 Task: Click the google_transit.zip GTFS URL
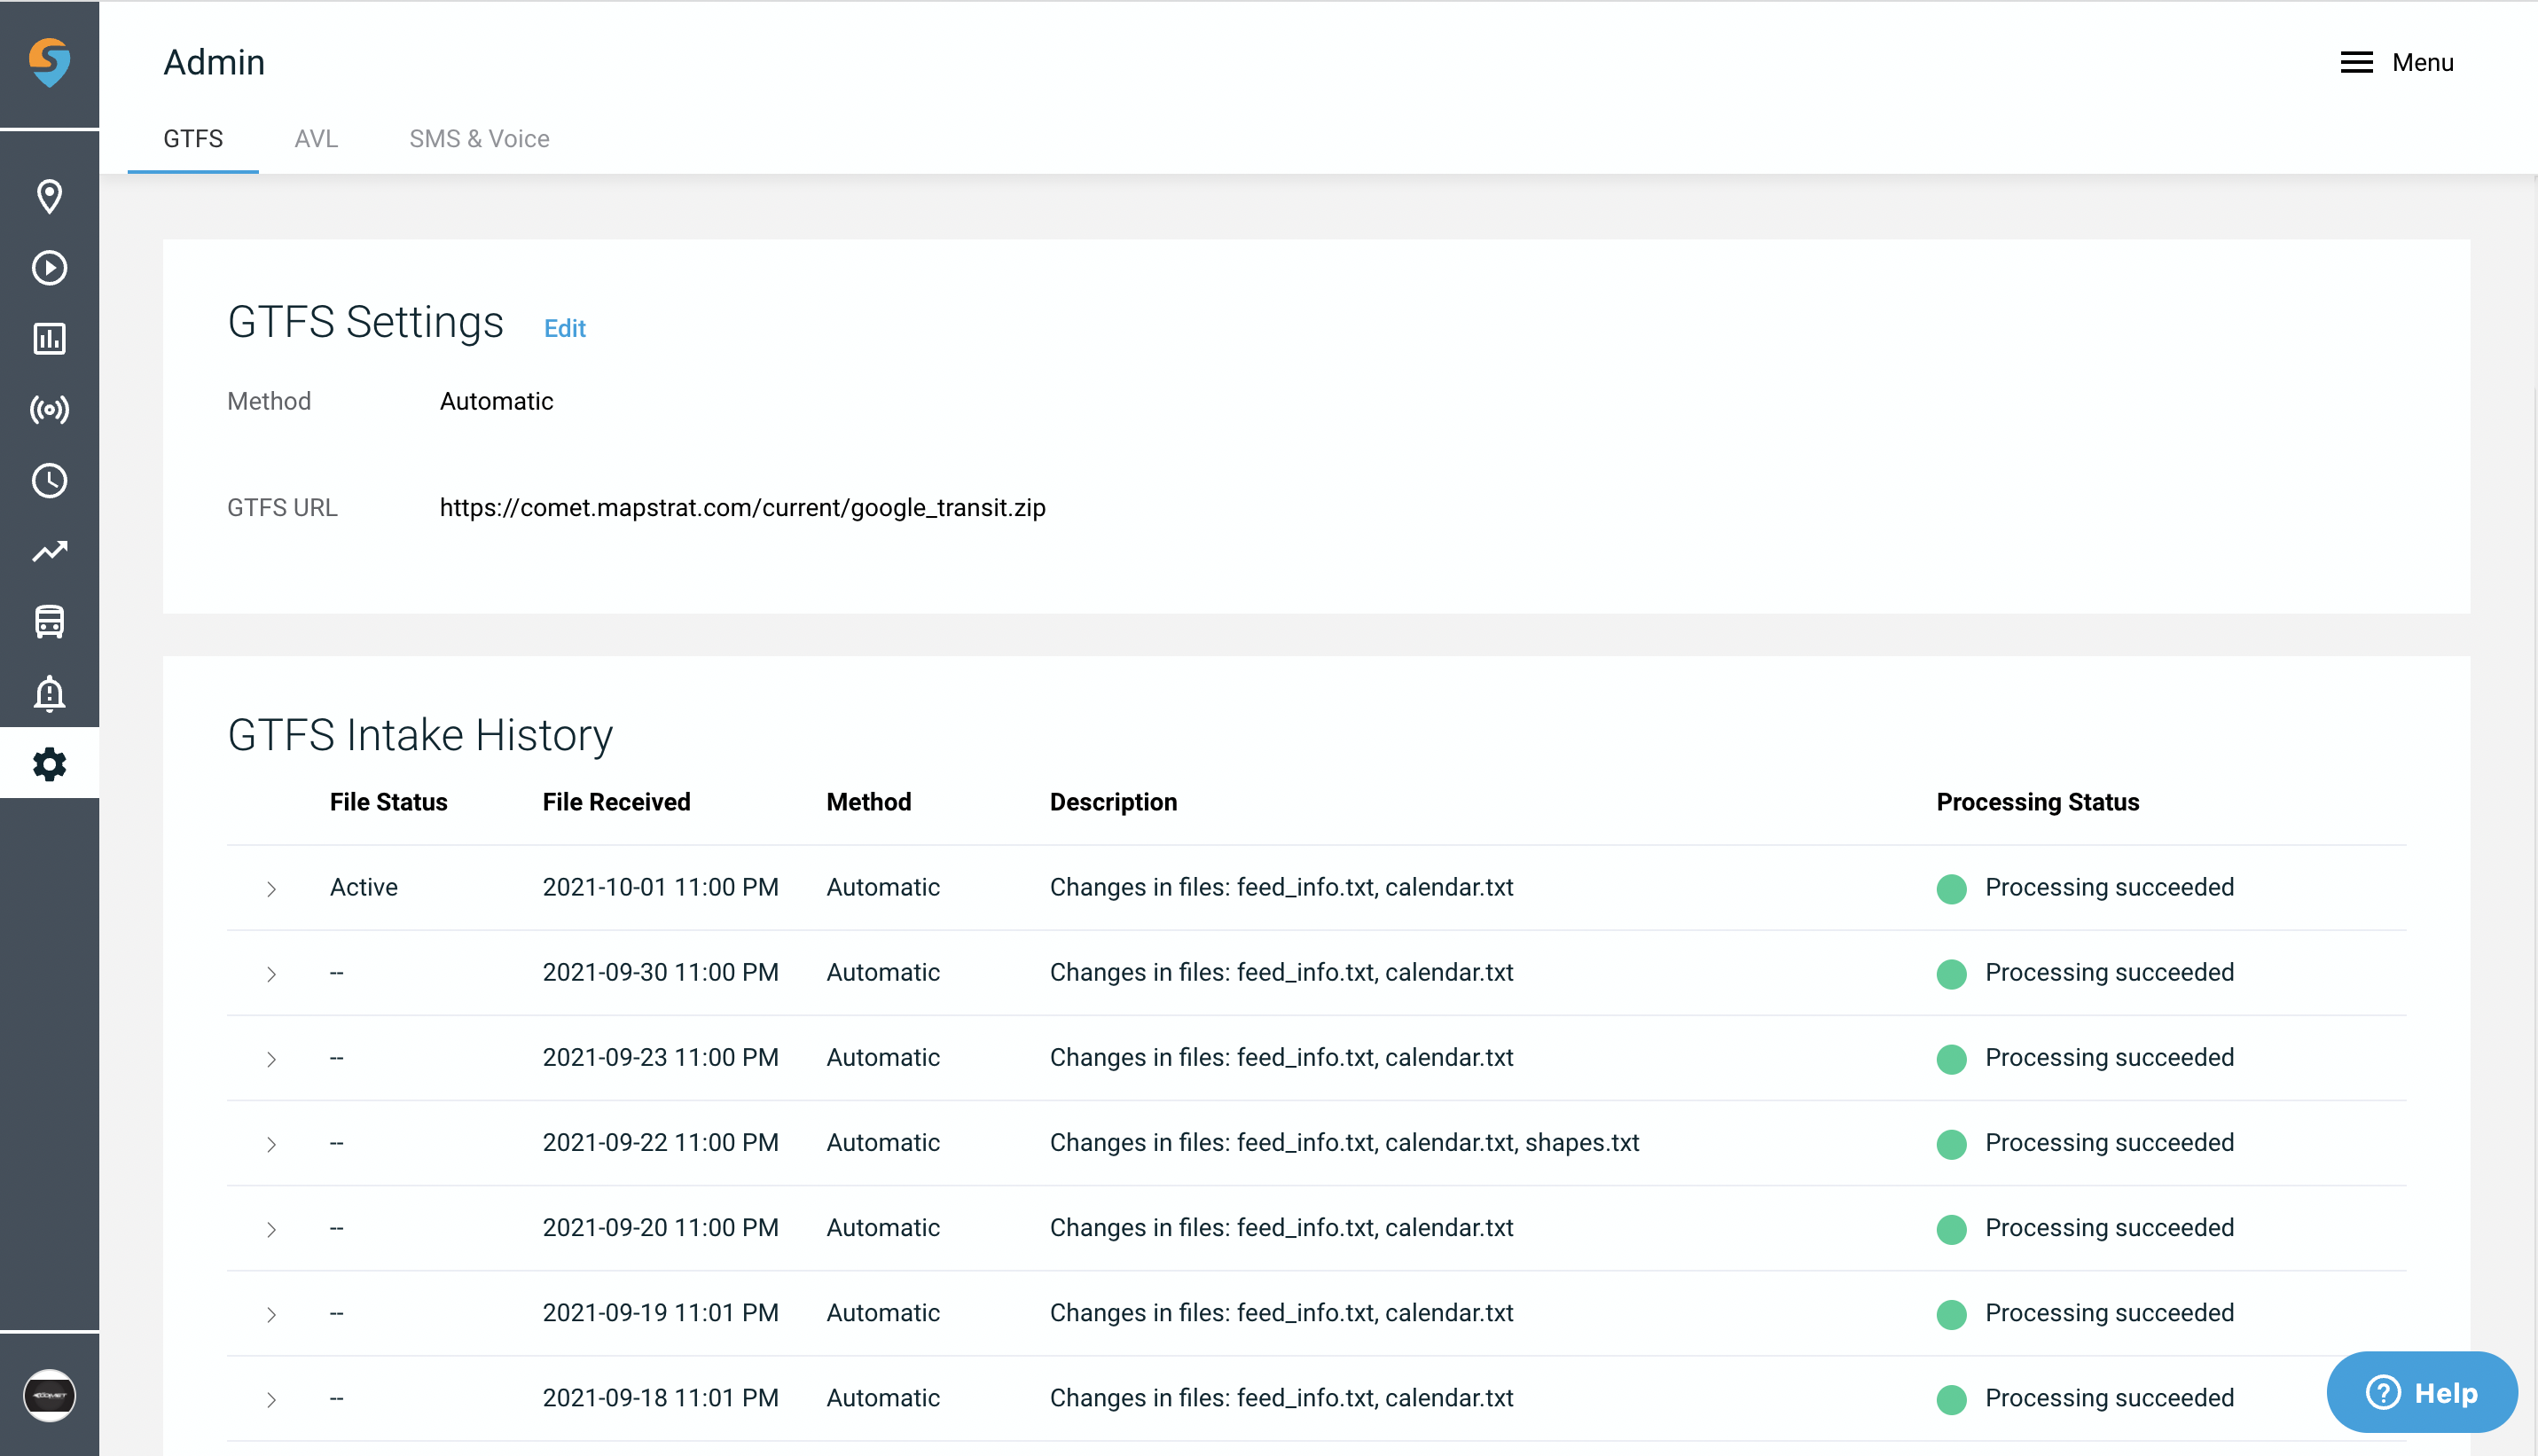(x=742, y=507)
